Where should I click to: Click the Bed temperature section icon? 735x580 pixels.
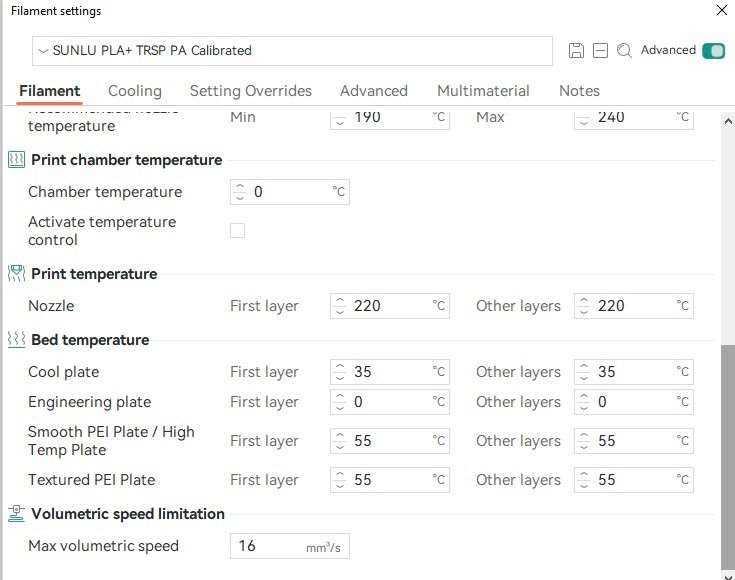click(x=16, y=340)
